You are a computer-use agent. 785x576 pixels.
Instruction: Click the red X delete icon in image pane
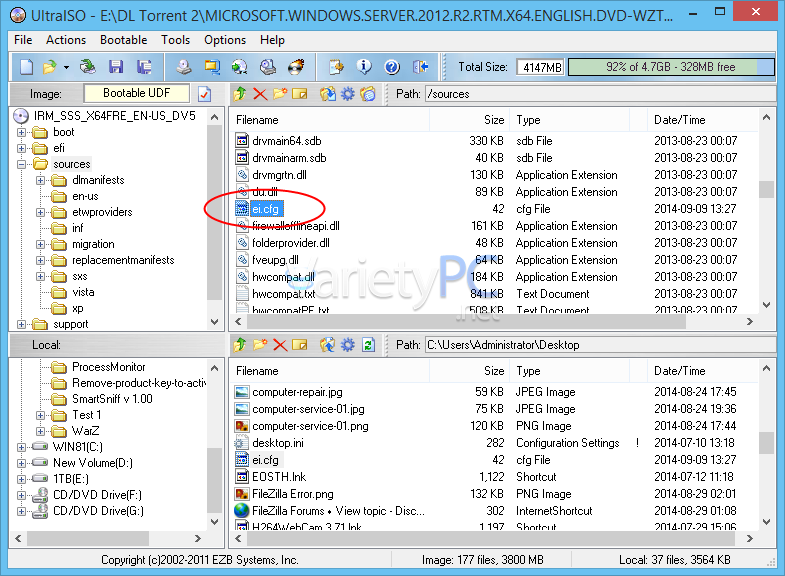coord(260,94)
